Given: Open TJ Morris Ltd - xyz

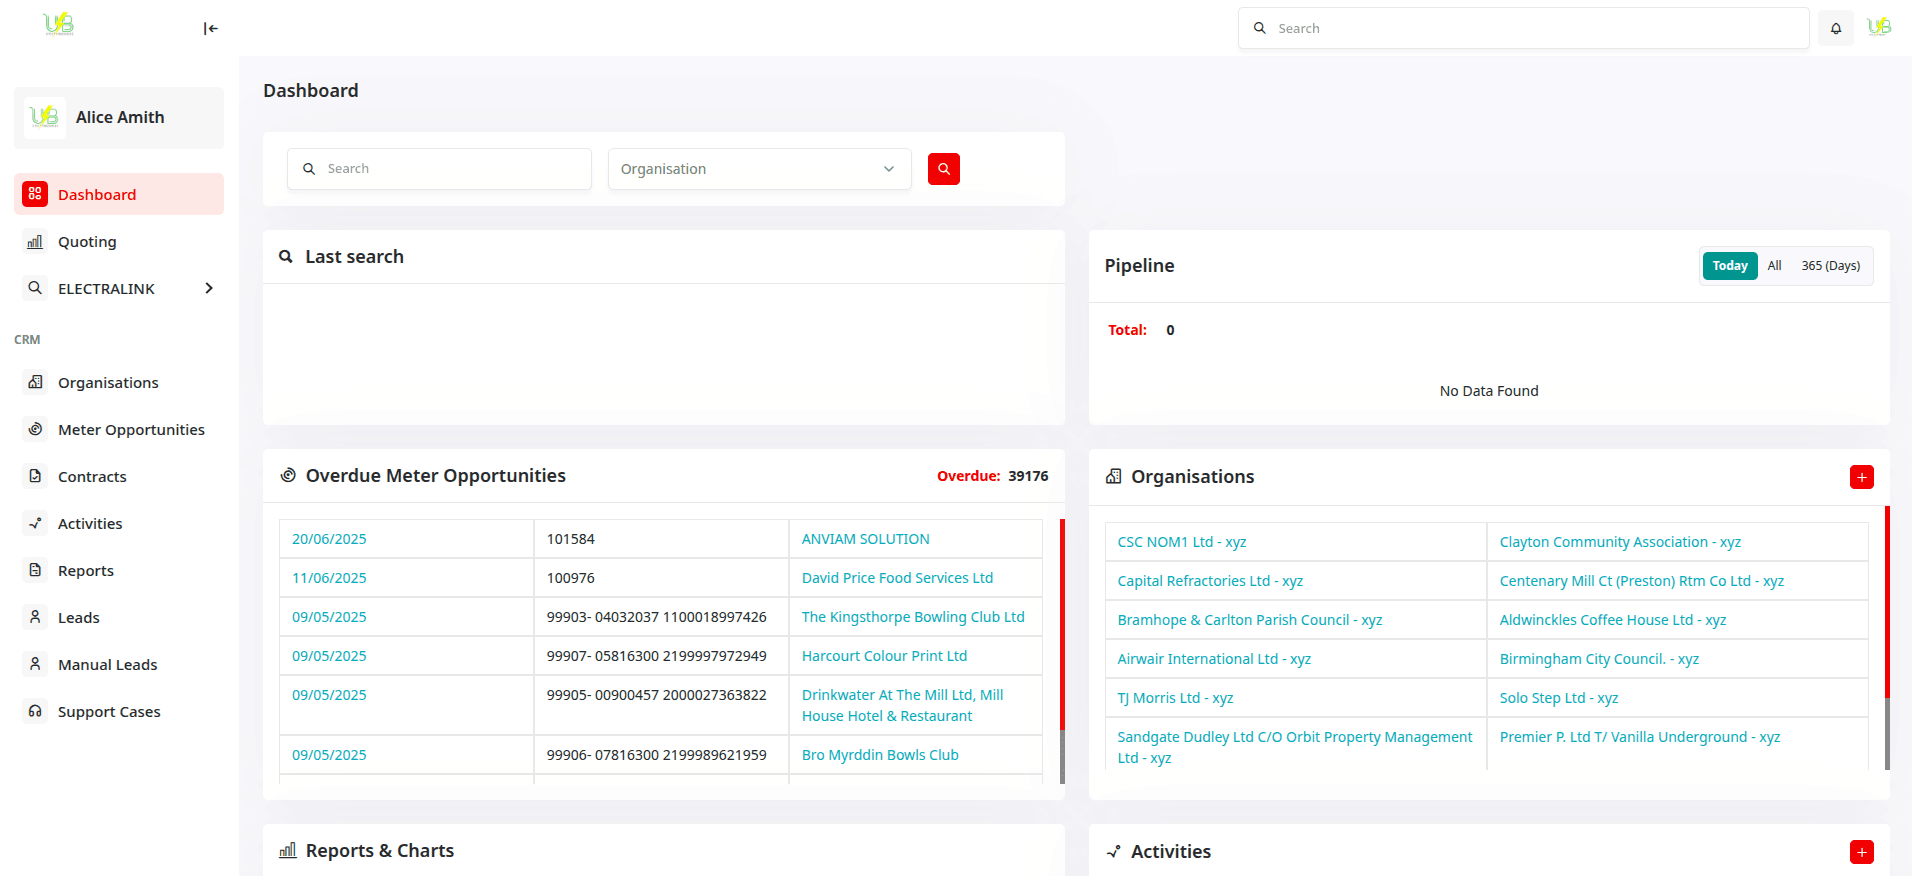Looking at the screenshot, I should 1175,698.
